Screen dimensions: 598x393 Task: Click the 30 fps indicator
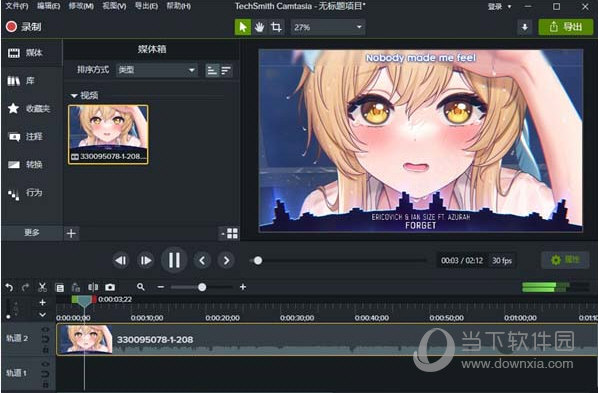(502, 261)
